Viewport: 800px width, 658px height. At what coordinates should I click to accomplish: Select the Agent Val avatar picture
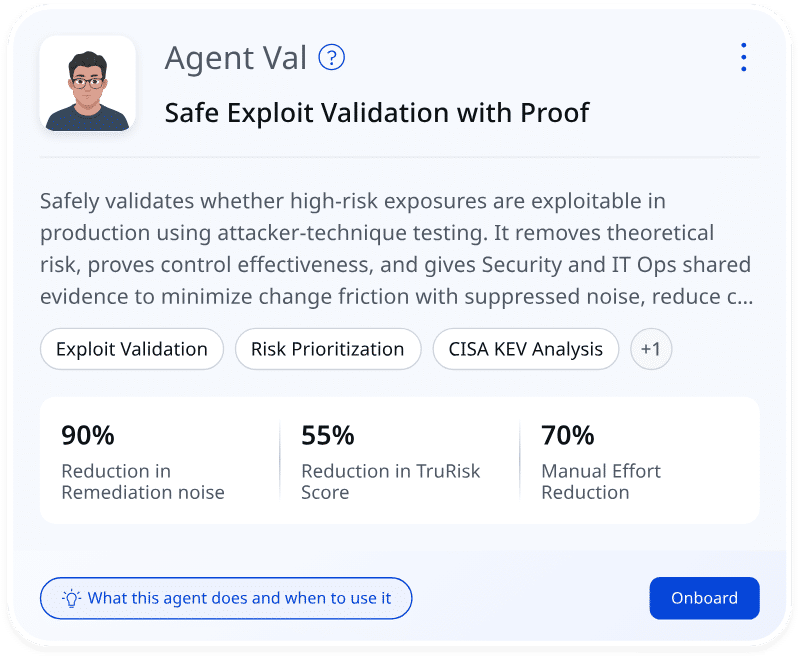87,83
